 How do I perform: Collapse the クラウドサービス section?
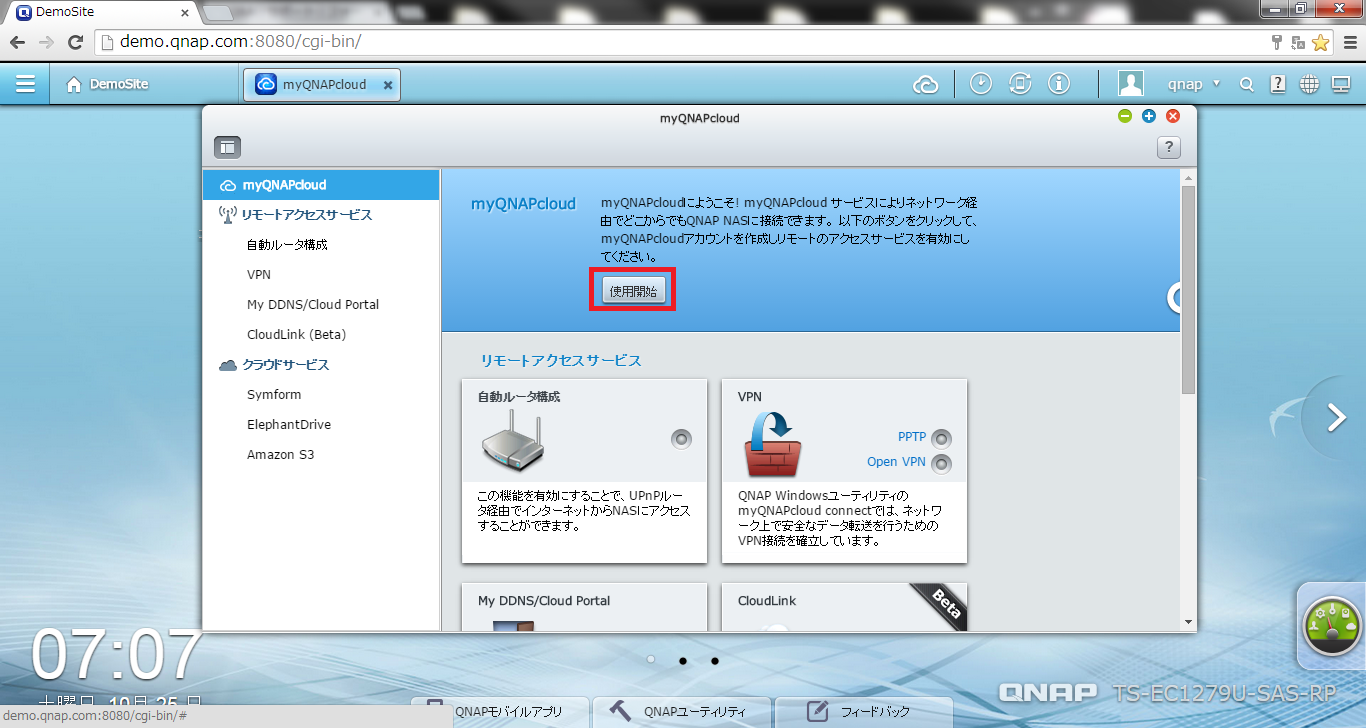pos(321,365)
